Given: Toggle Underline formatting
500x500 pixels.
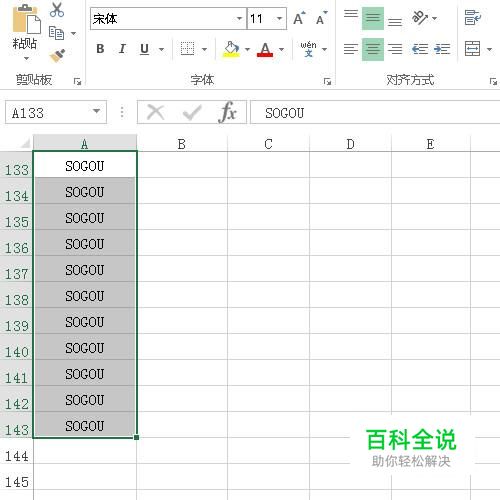Looking at the screenshot, I should (144, 49).
